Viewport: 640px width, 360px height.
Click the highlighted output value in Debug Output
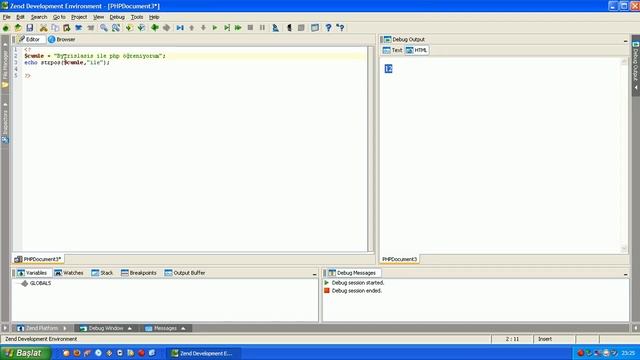(x=388, y=69)
